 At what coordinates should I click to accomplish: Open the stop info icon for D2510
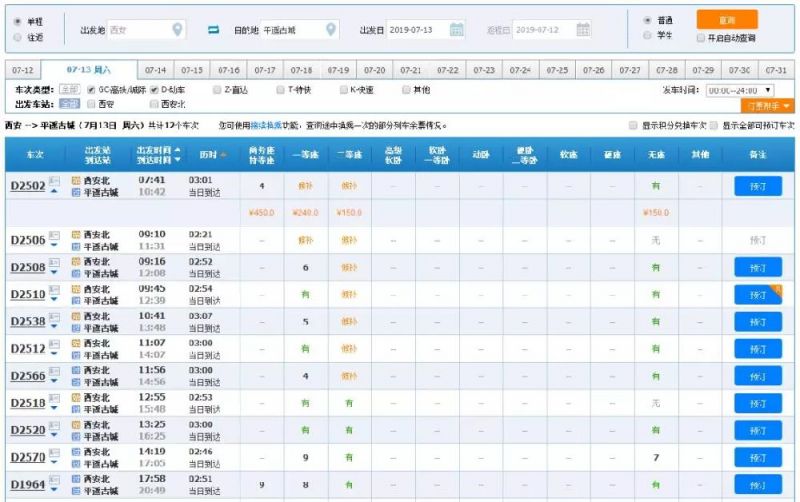click(x=54, y=289)
